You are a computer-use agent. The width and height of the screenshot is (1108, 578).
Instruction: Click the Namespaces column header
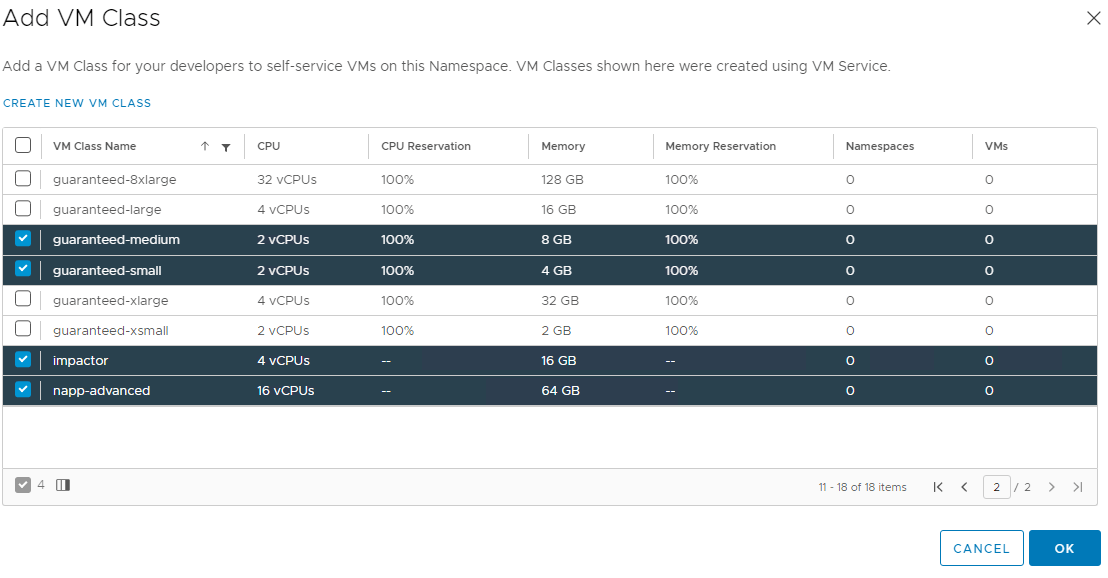pos(880,146)
